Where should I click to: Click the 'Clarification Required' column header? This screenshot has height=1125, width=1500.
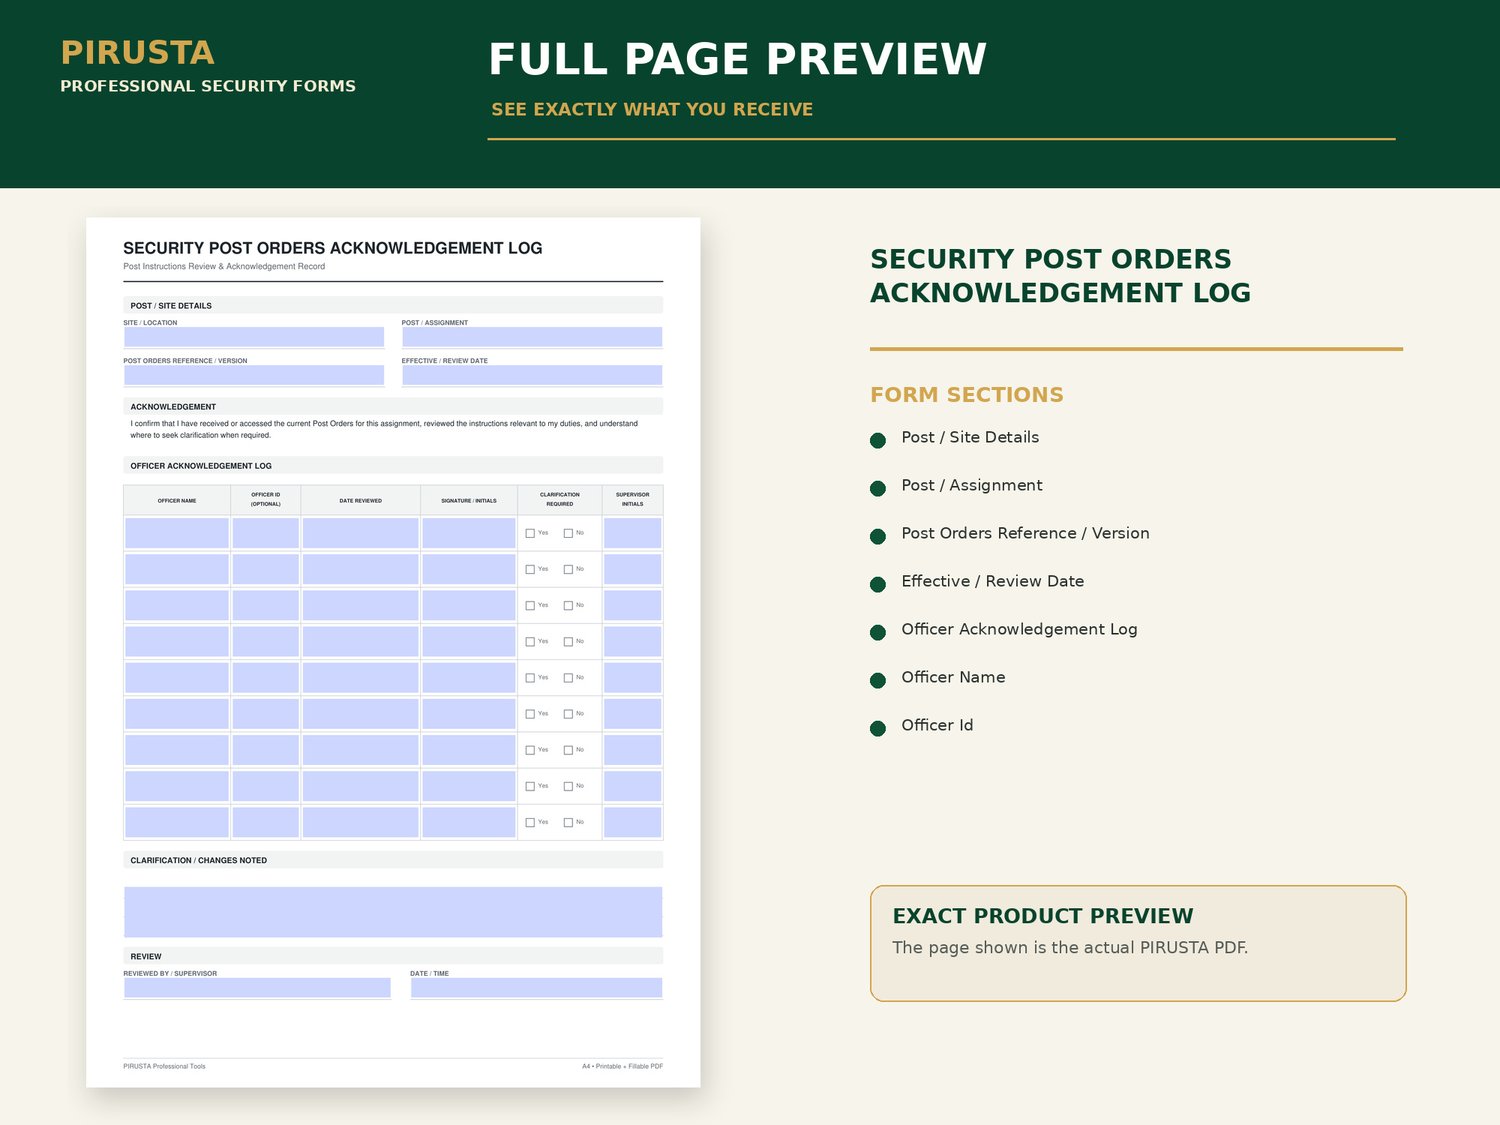[560, 499]
